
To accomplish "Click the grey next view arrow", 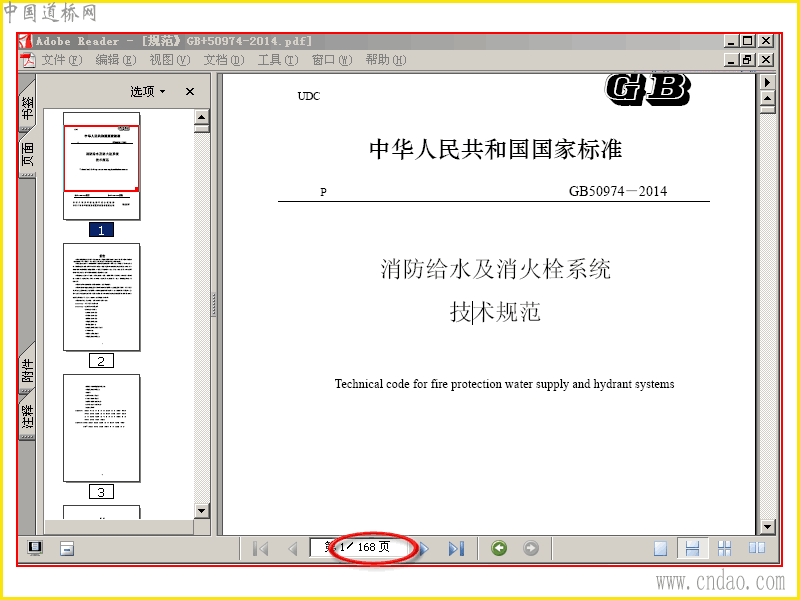I will [531, 548].
